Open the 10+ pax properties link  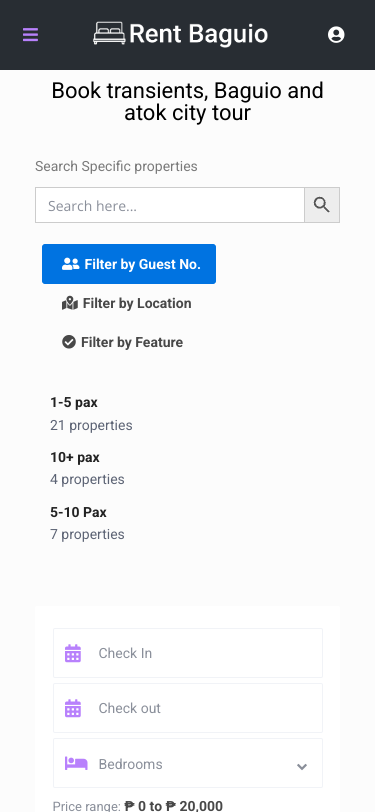click(87, 468)
